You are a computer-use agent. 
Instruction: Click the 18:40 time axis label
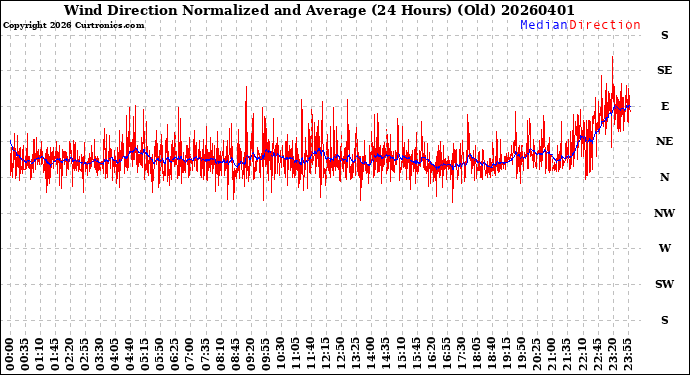491,354
